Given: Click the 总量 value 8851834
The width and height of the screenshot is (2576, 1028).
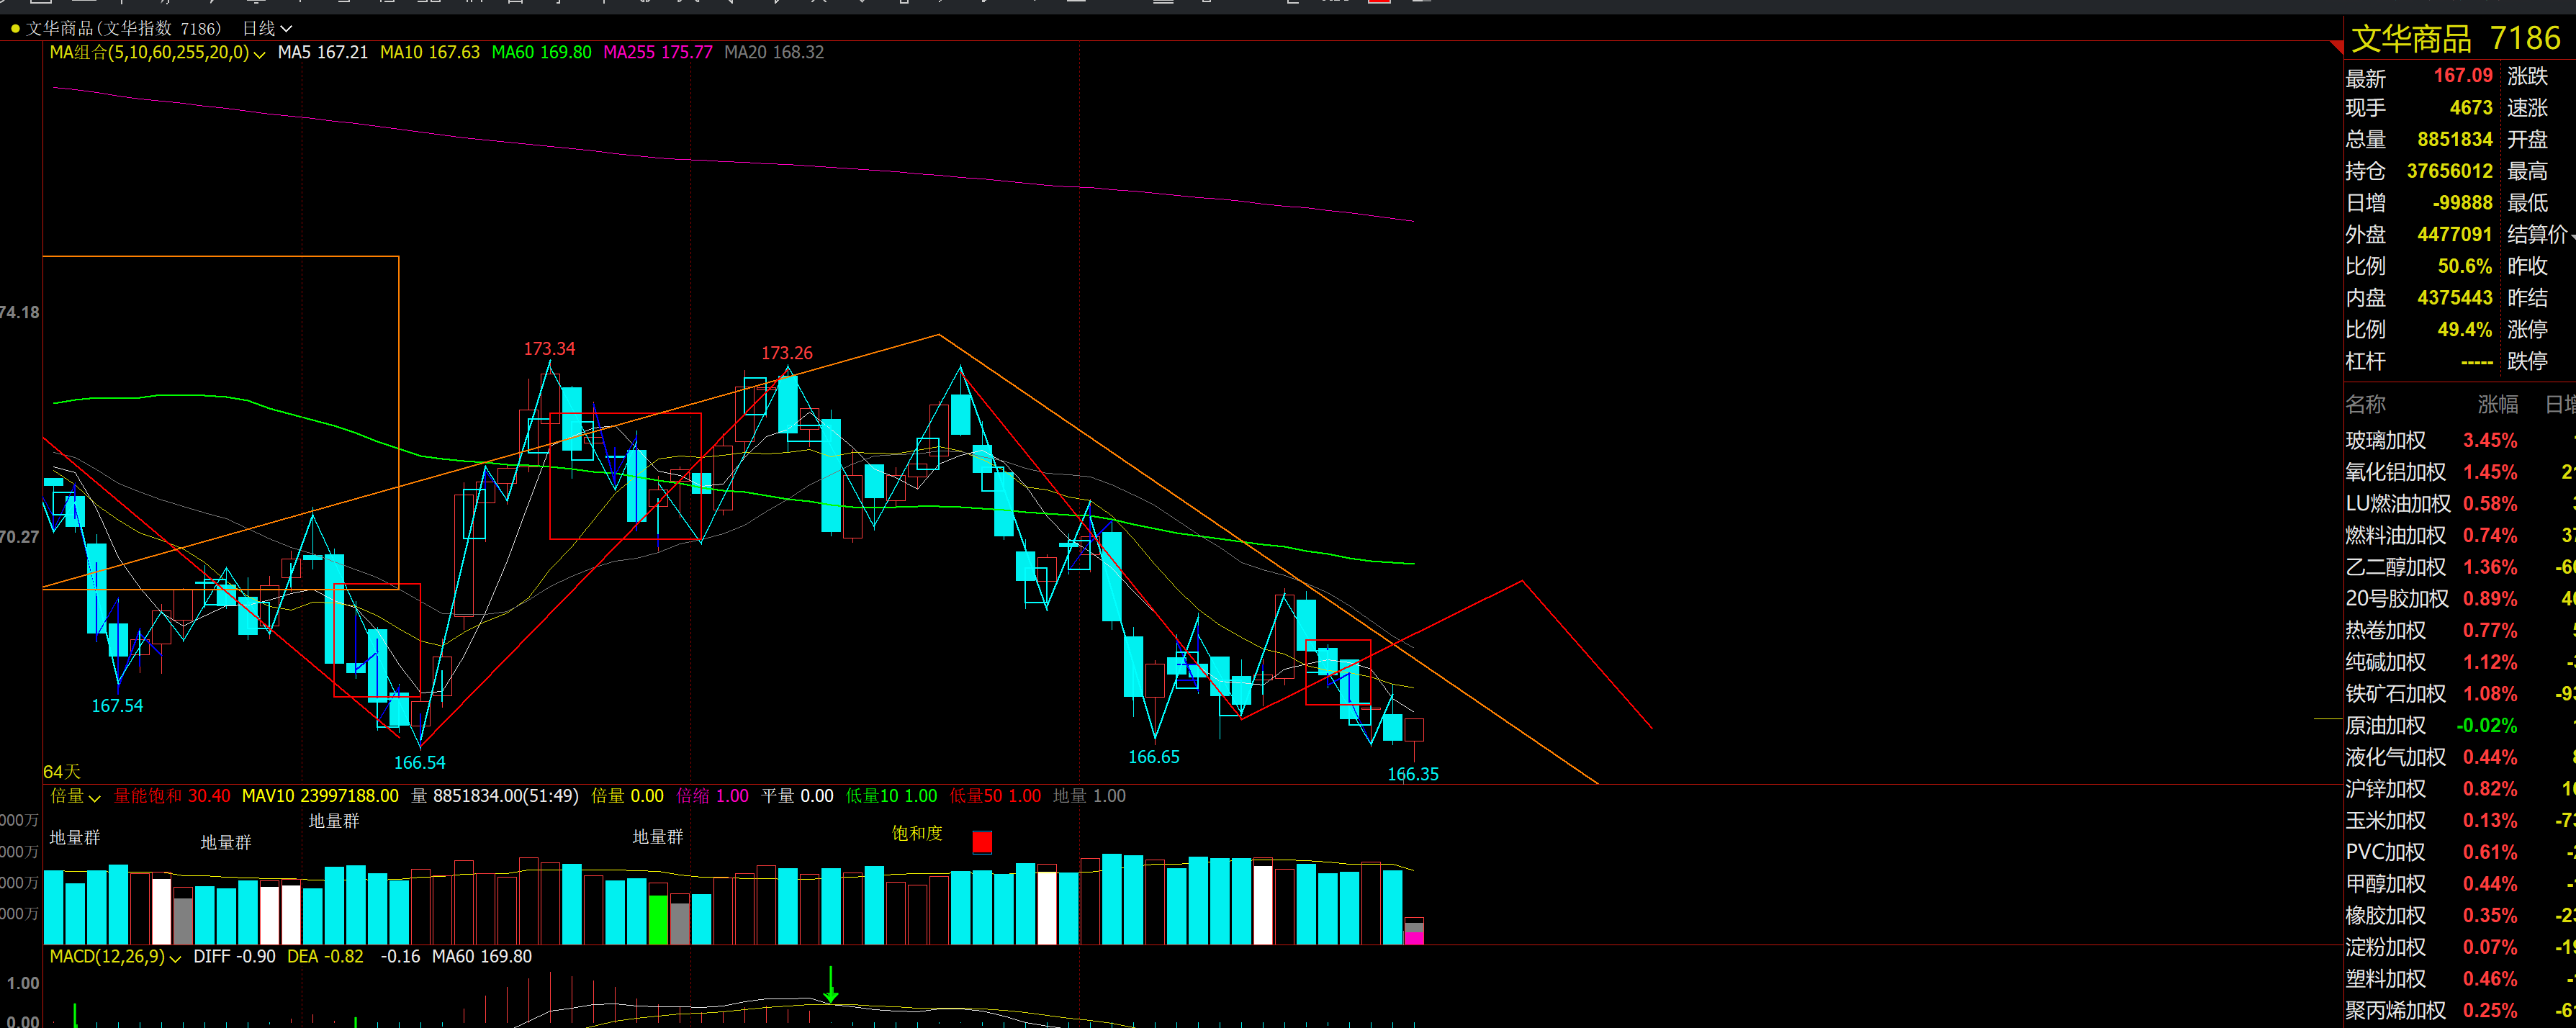Looking at the screenshot, I should pyautogui.click(x=2454, y=140).
